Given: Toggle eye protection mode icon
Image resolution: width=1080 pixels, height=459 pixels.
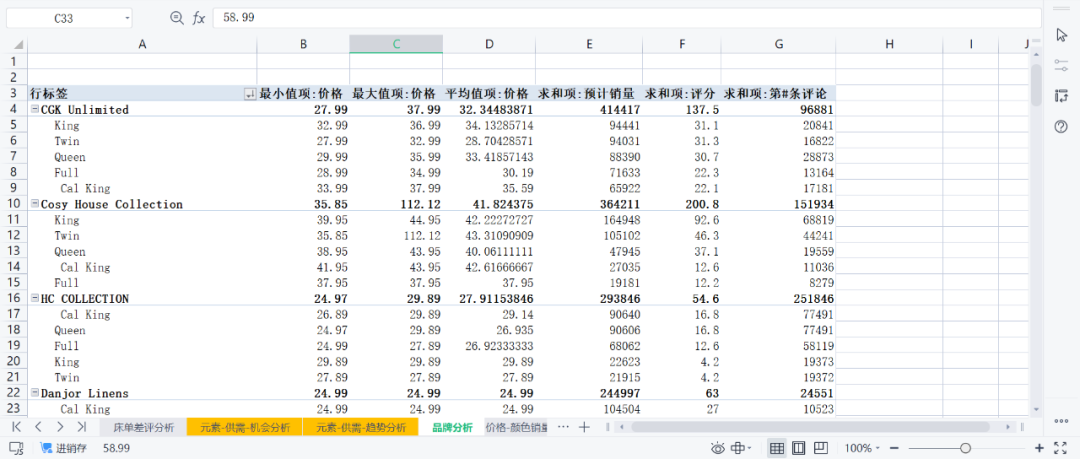Looking at the screenshot, I should 718,448.
